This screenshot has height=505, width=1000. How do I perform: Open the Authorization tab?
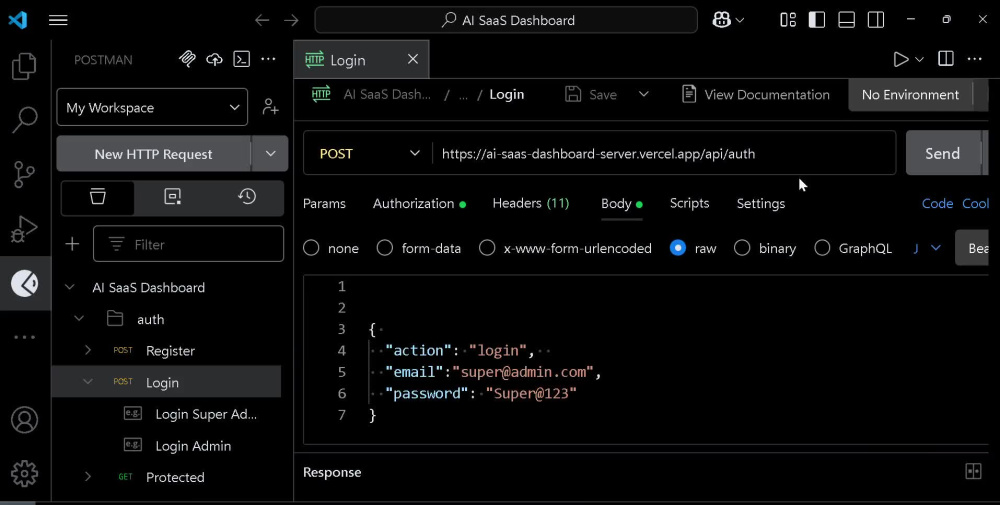click(419, 203)
